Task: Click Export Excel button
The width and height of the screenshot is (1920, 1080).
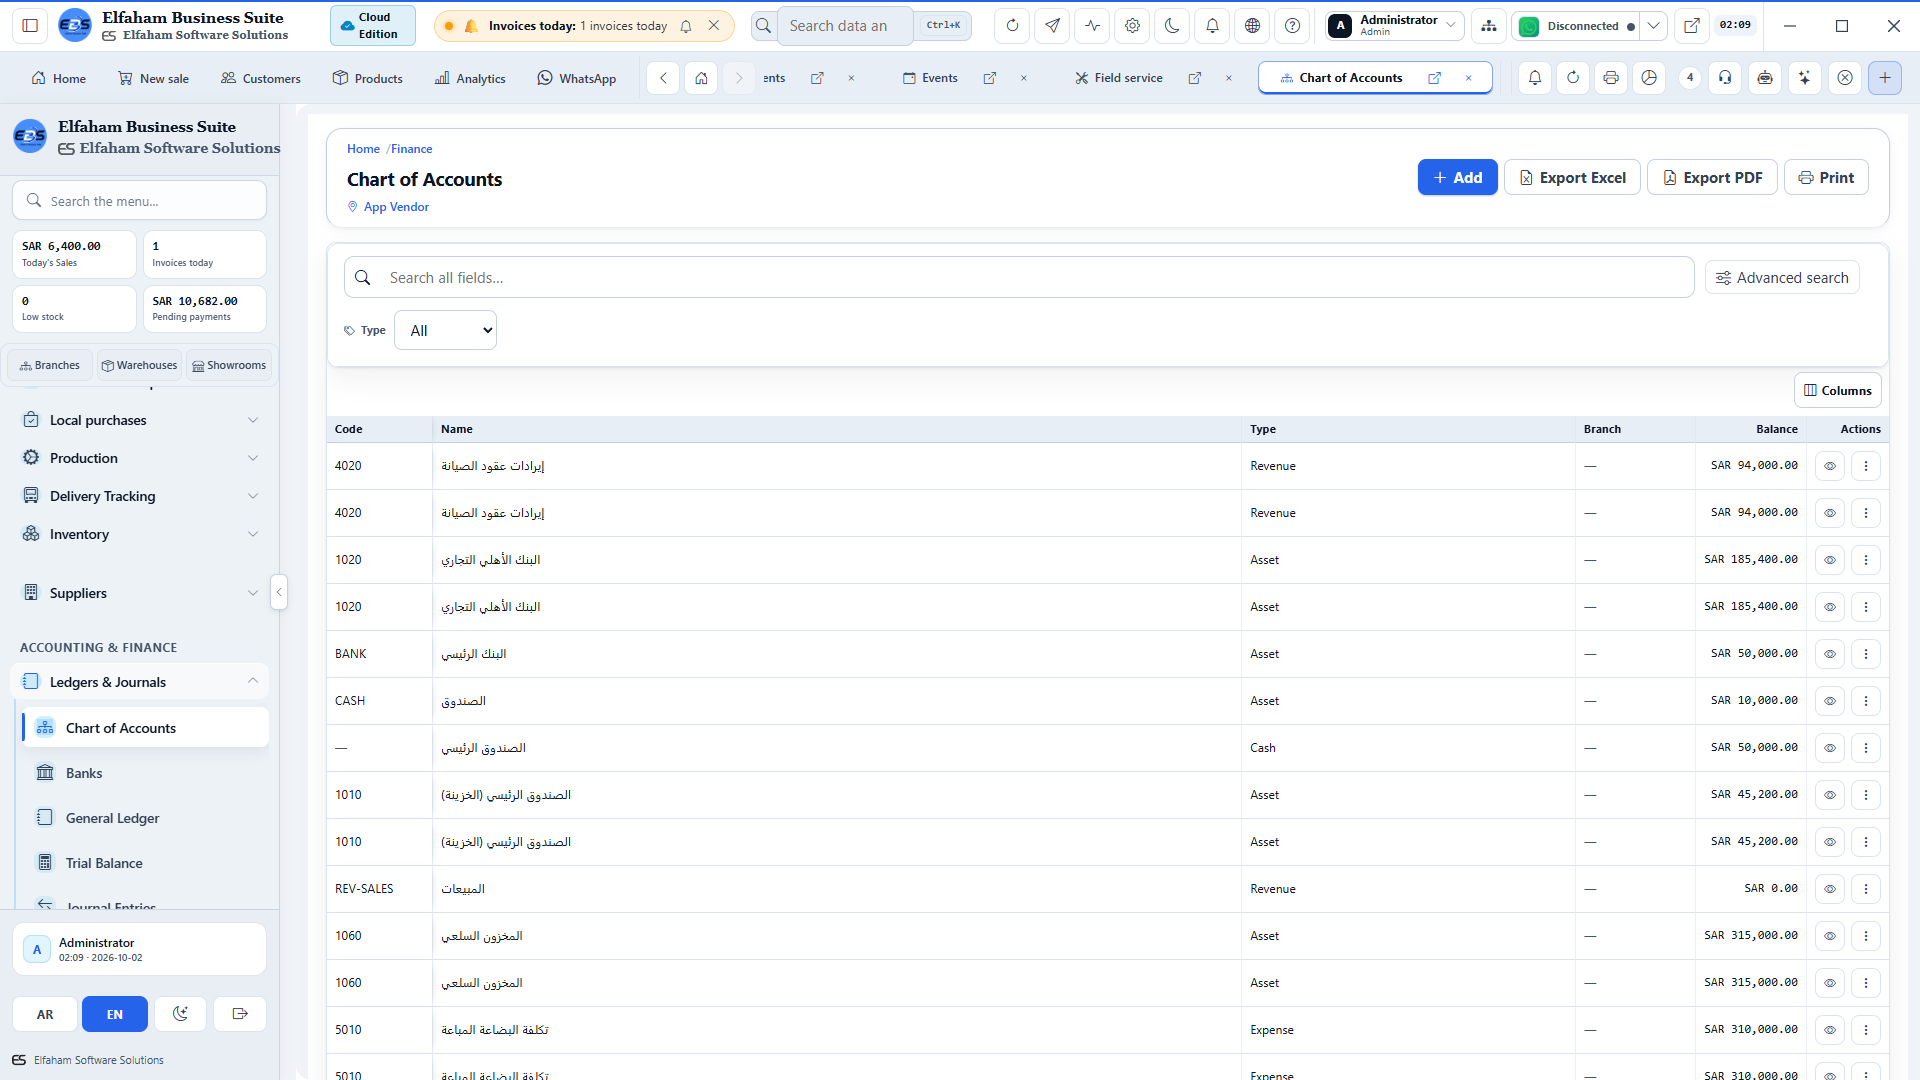Action: tap(1572, 177)
